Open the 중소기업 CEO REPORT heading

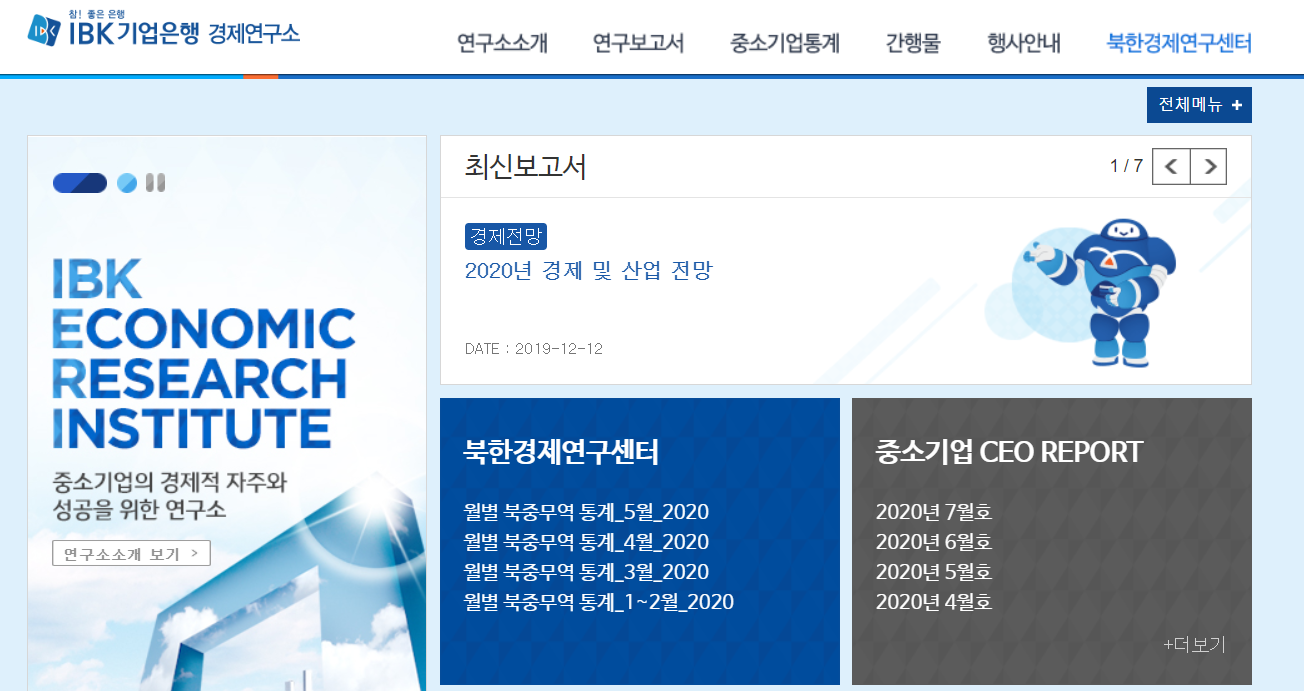1009,452
